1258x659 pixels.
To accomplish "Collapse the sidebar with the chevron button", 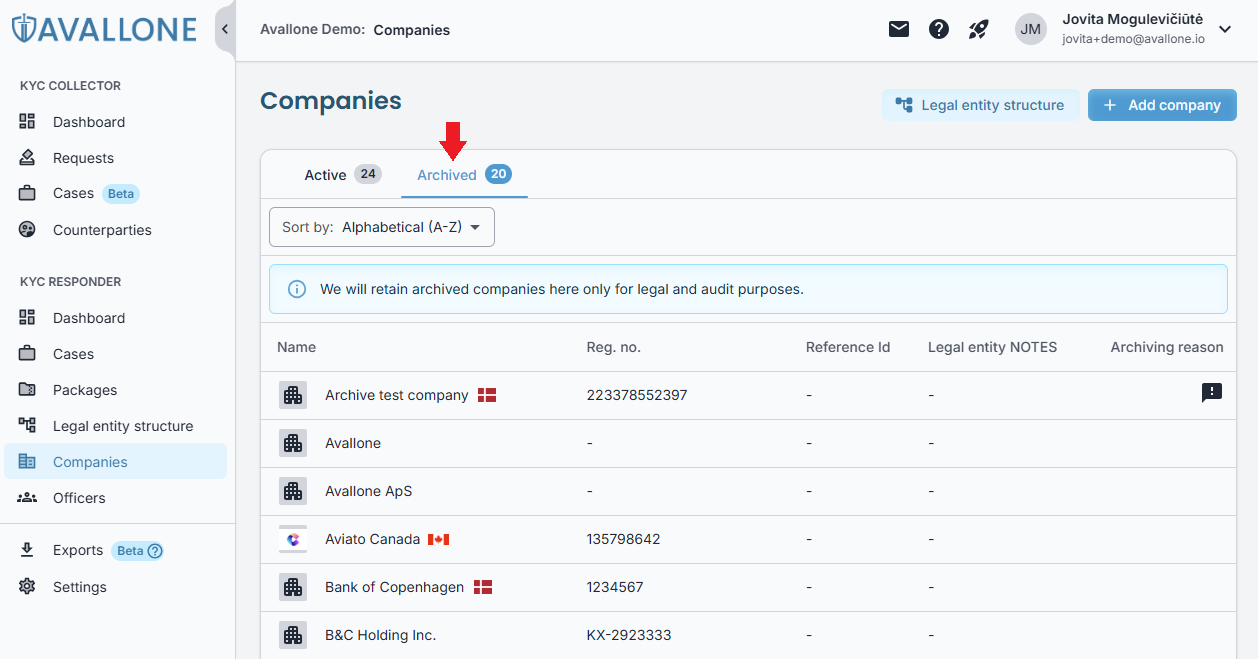I will 225,29.
